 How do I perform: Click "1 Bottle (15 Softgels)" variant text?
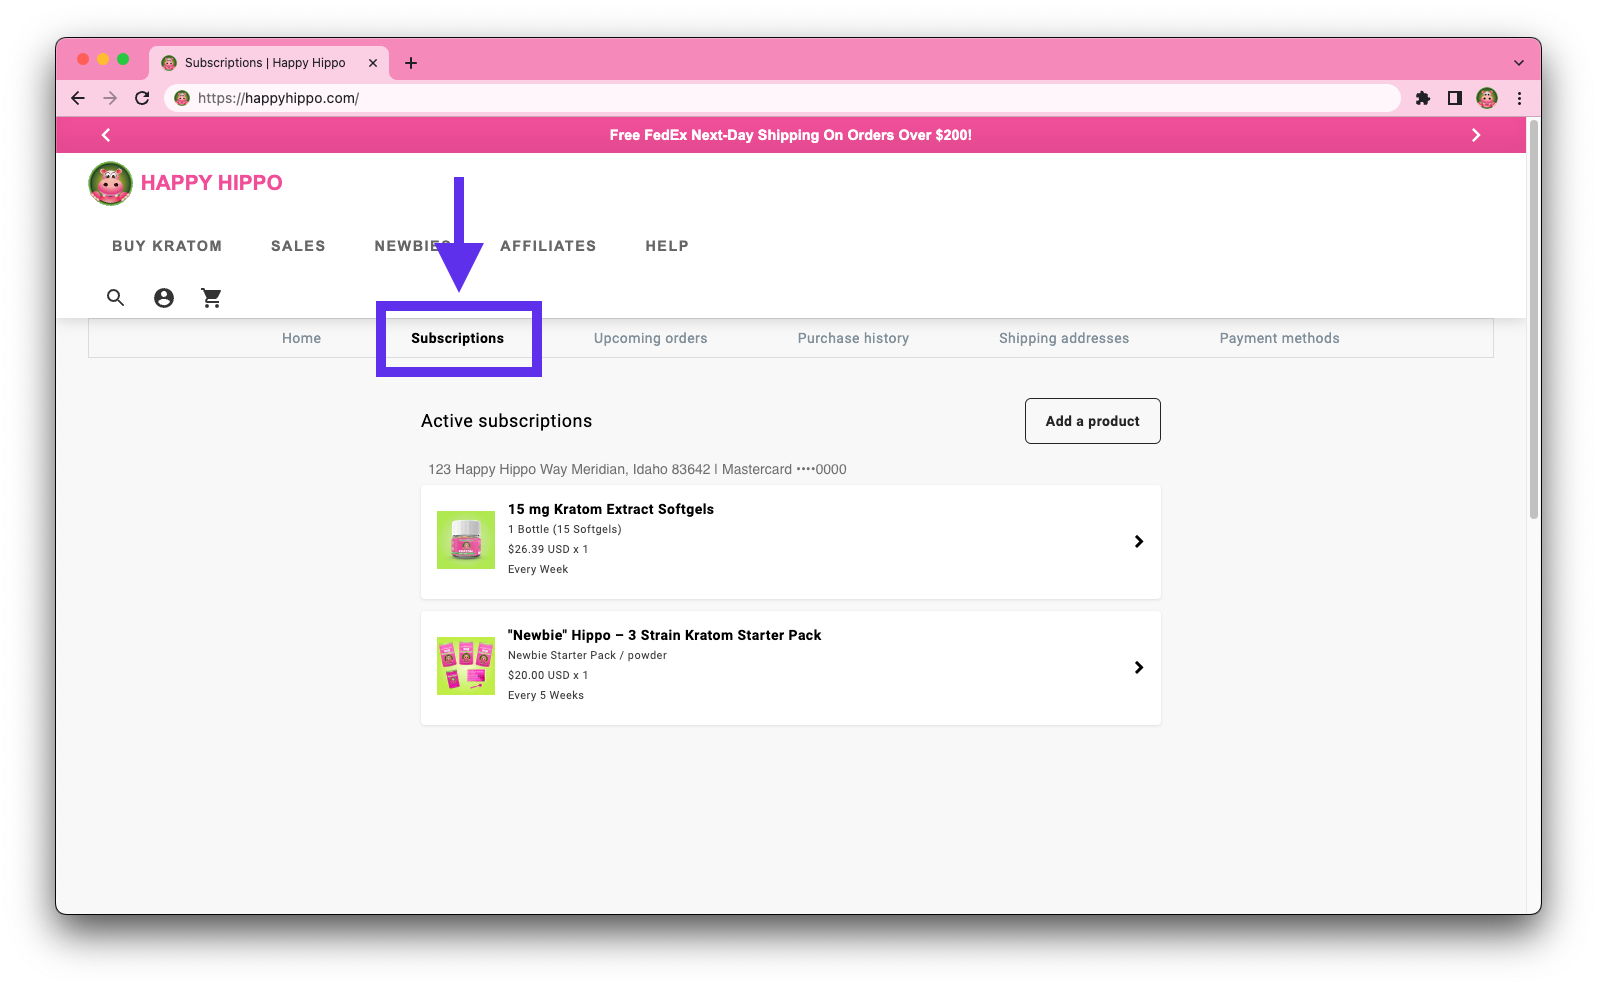(x=565, y=529)
